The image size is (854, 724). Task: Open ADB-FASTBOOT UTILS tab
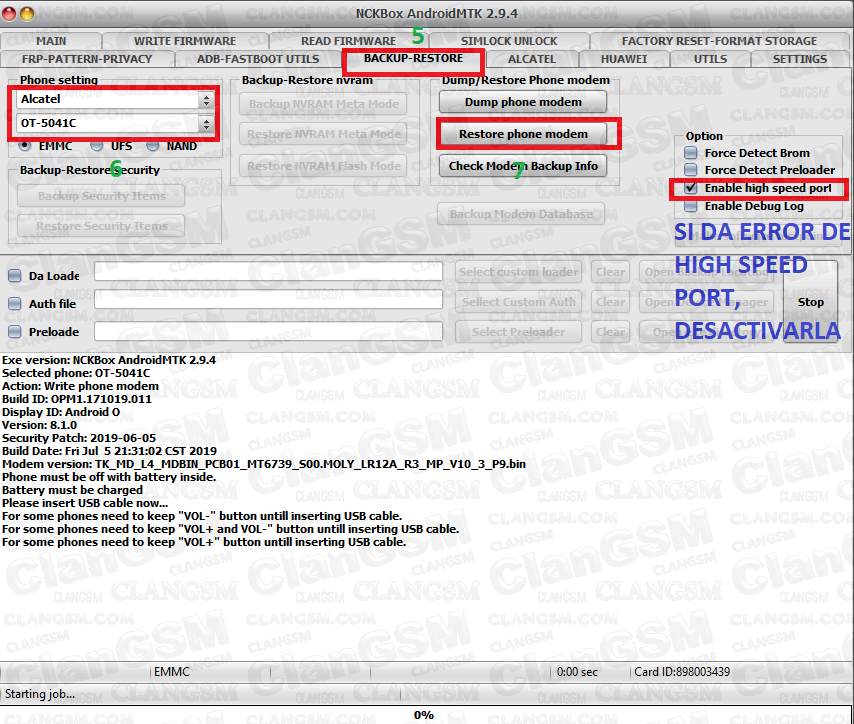[x=258, y=59]
